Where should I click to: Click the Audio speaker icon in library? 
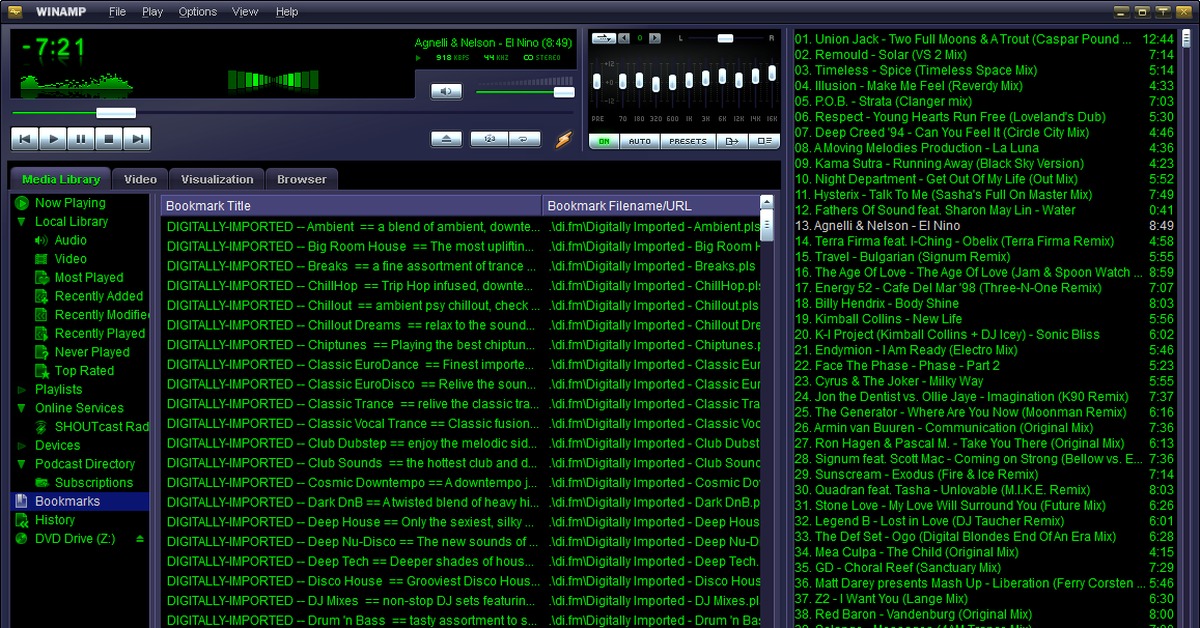tap(41, 240)
